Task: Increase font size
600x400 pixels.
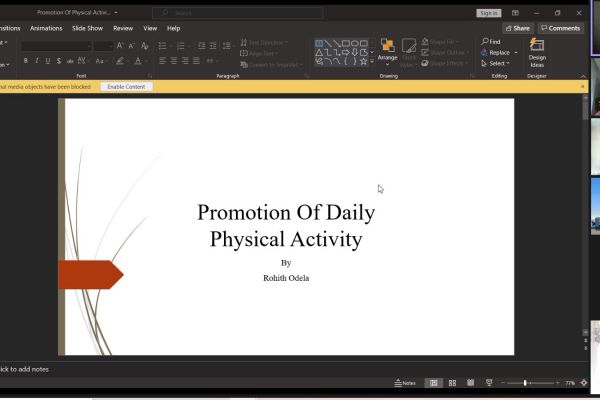Action: 120,46
